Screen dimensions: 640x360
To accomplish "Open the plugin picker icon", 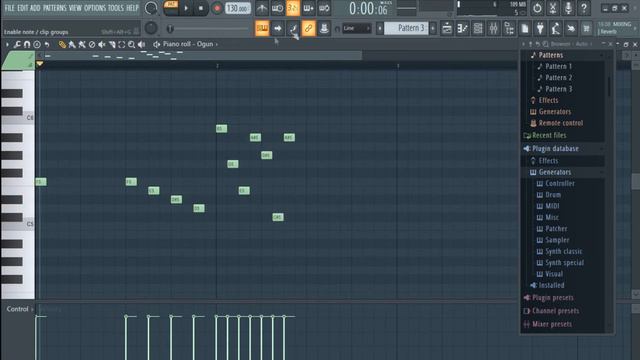I will coord(540,28).
